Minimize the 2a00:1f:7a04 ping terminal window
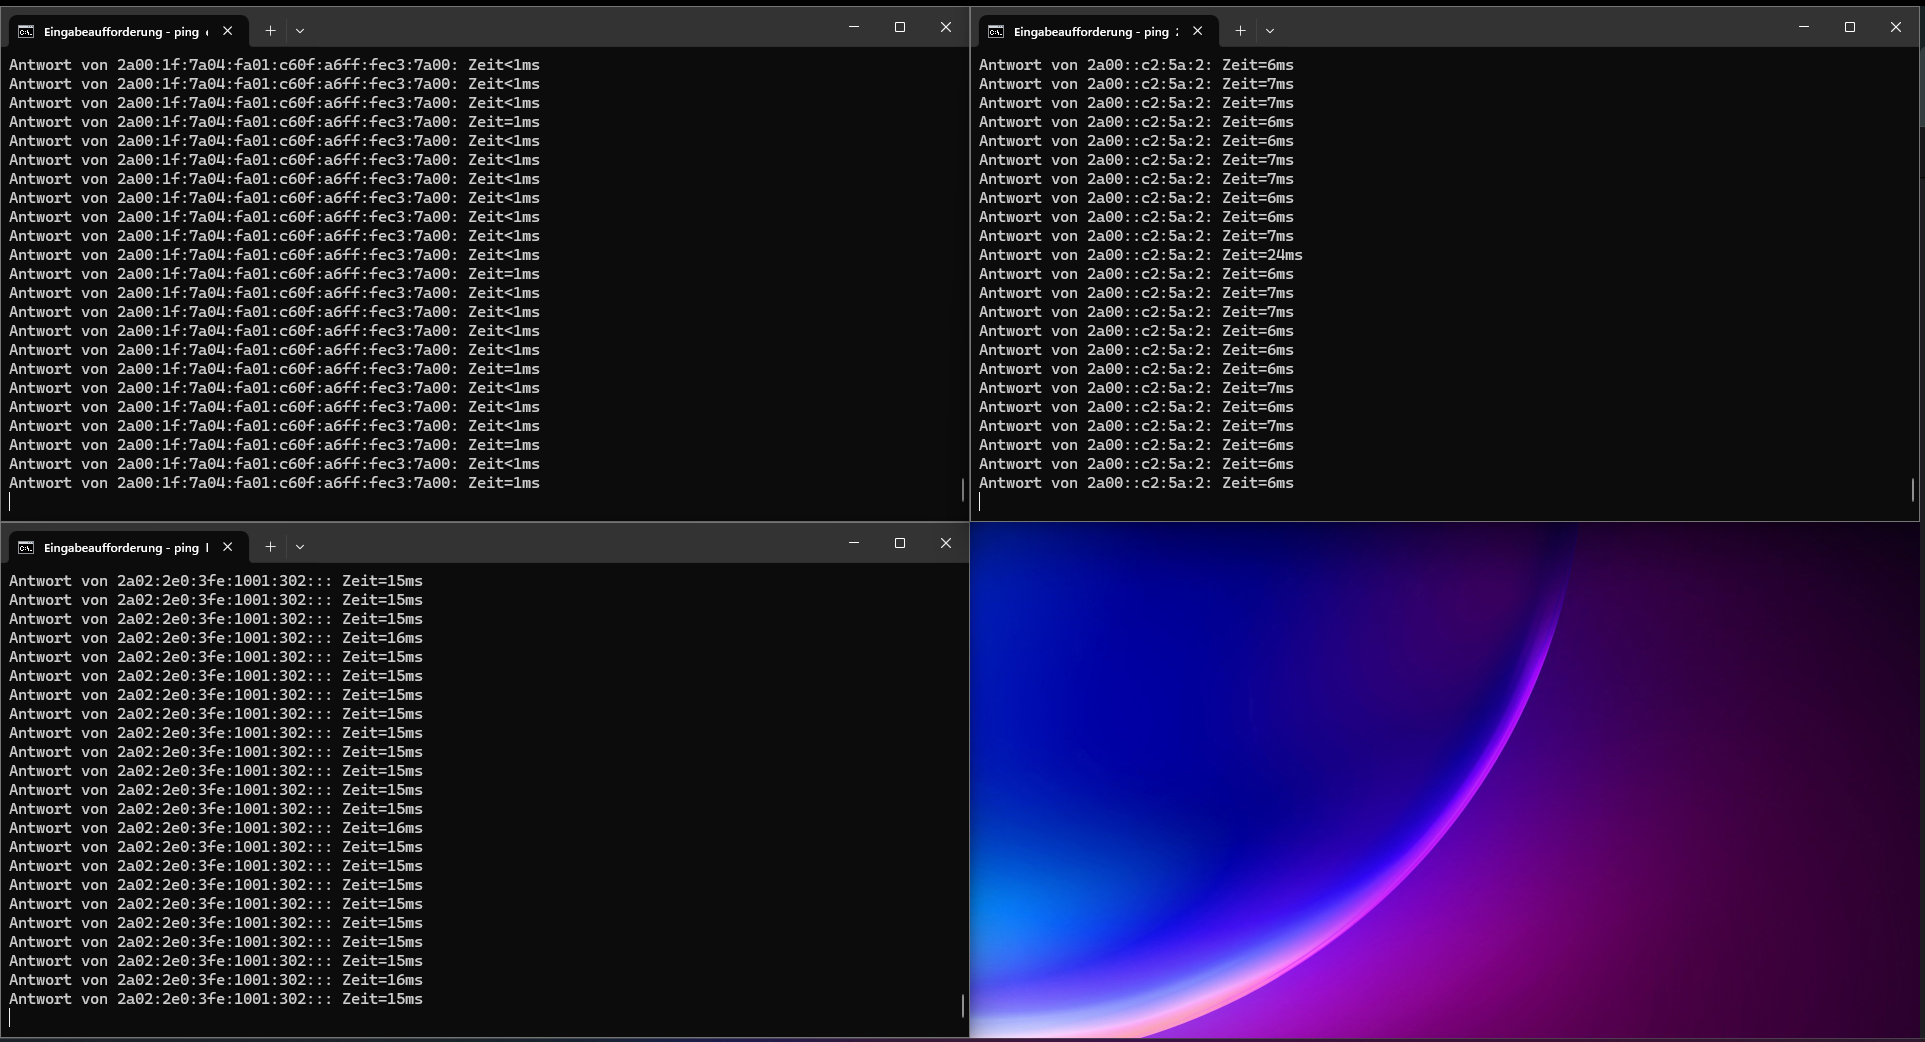 tap(854, 27)
